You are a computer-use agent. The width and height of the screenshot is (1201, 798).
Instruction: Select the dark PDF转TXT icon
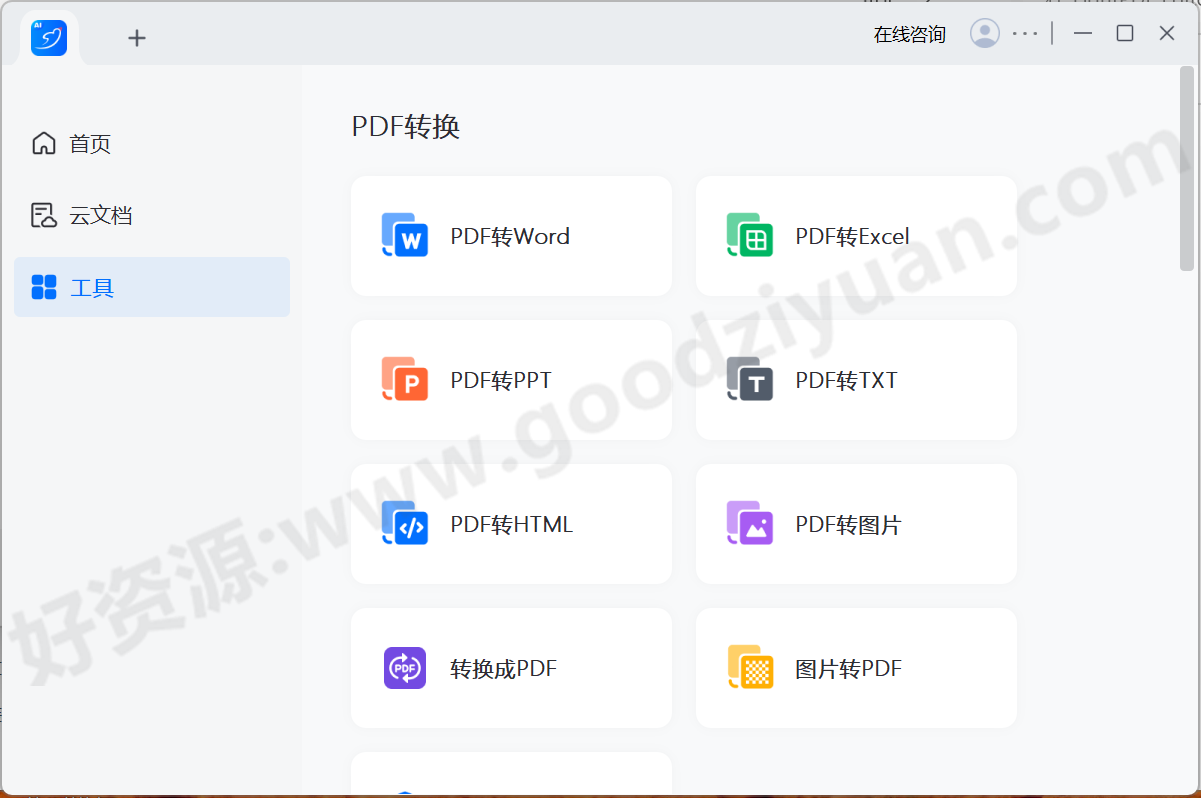tap(750, 380)
